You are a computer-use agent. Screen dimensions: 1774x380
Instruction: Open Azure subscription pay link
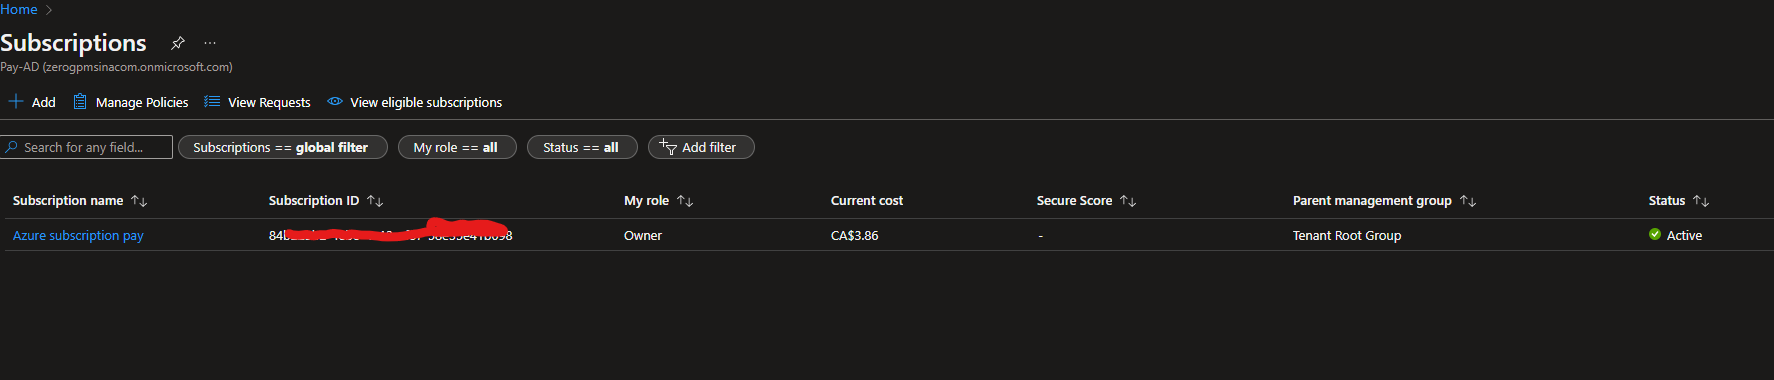coord(78,236)
